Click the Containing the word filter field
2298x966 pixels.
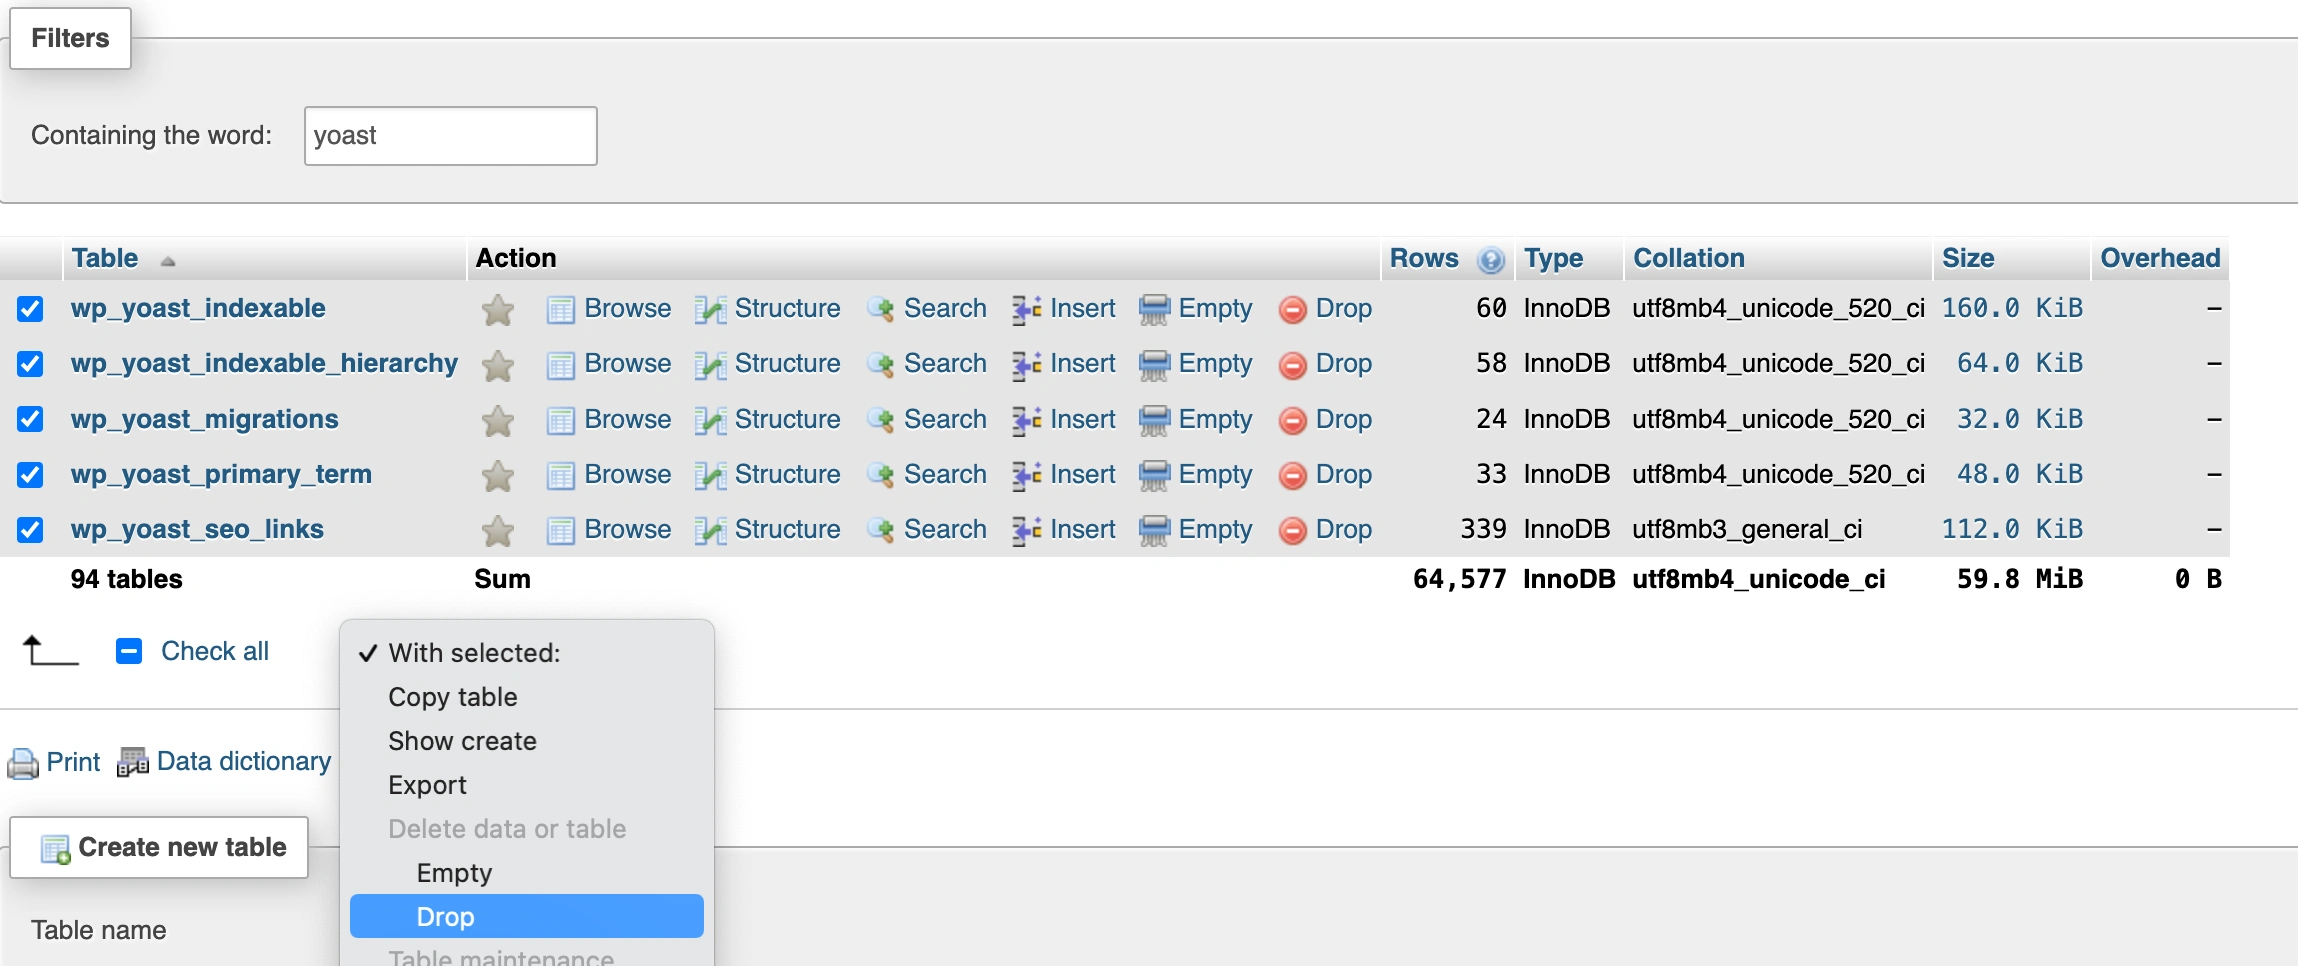click(x=450, y=136)
